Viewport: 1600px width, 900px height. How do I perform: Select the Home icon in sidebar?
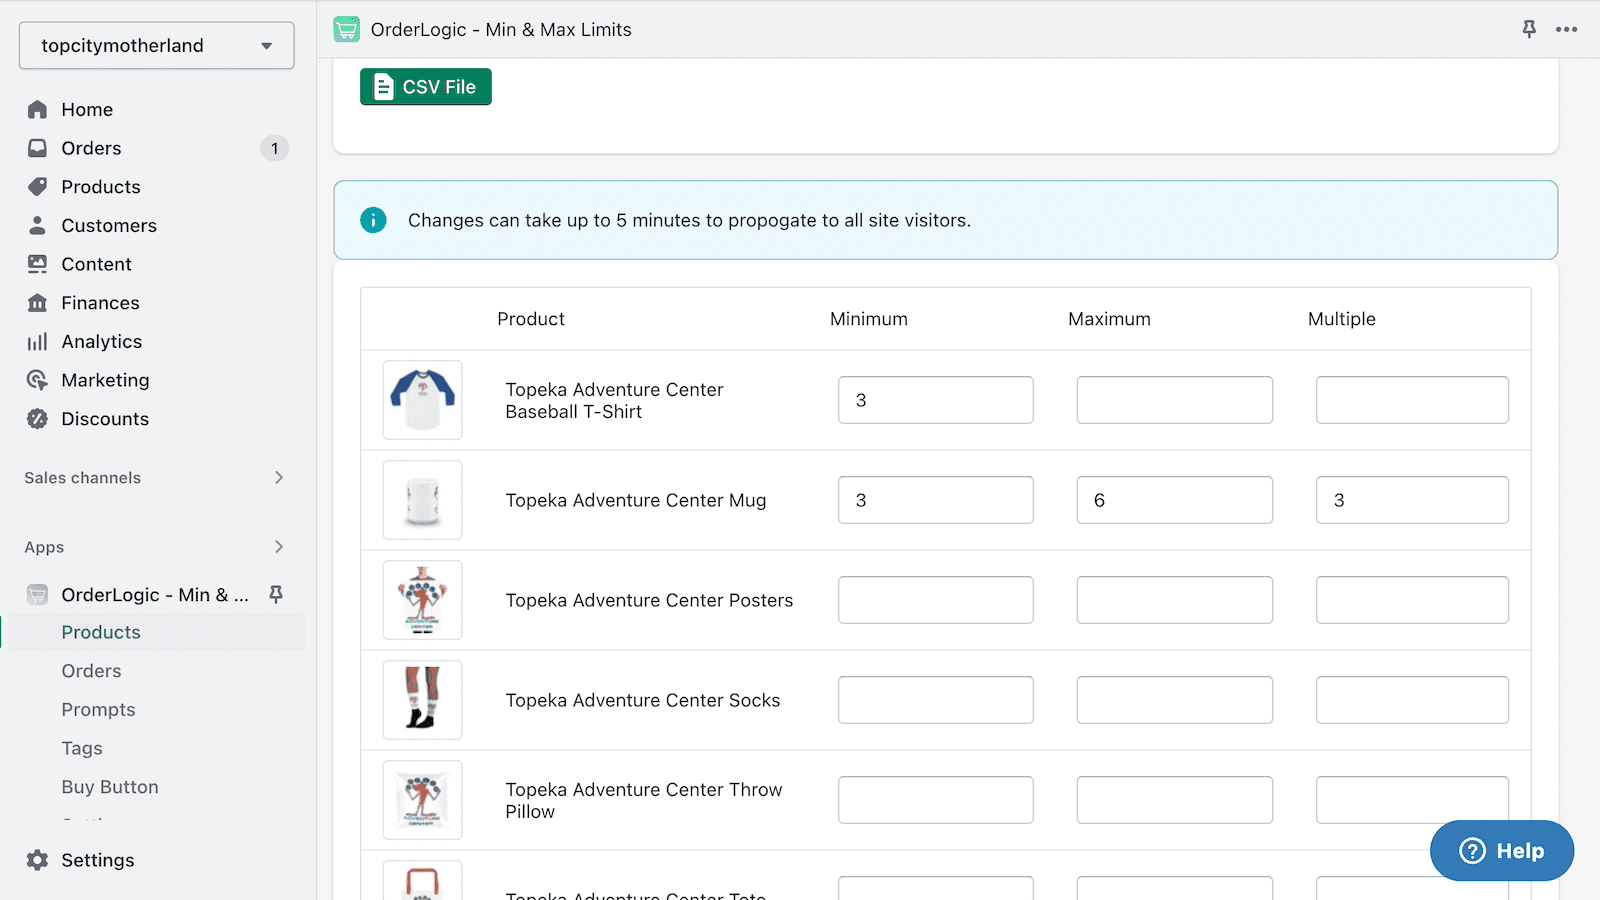pyautogui.click(x=37, y=109)
